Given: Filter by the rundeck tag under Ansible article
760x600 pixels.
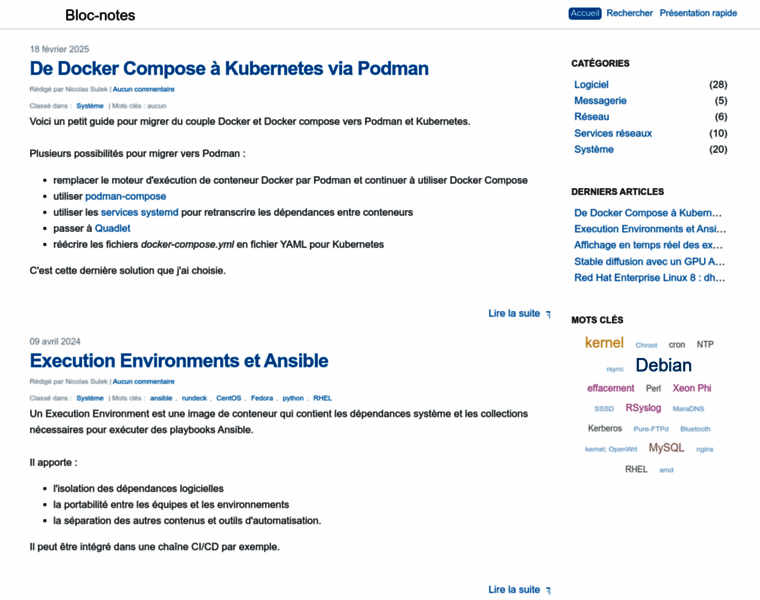Looking at the screenshot, I should tap(194, 397).
